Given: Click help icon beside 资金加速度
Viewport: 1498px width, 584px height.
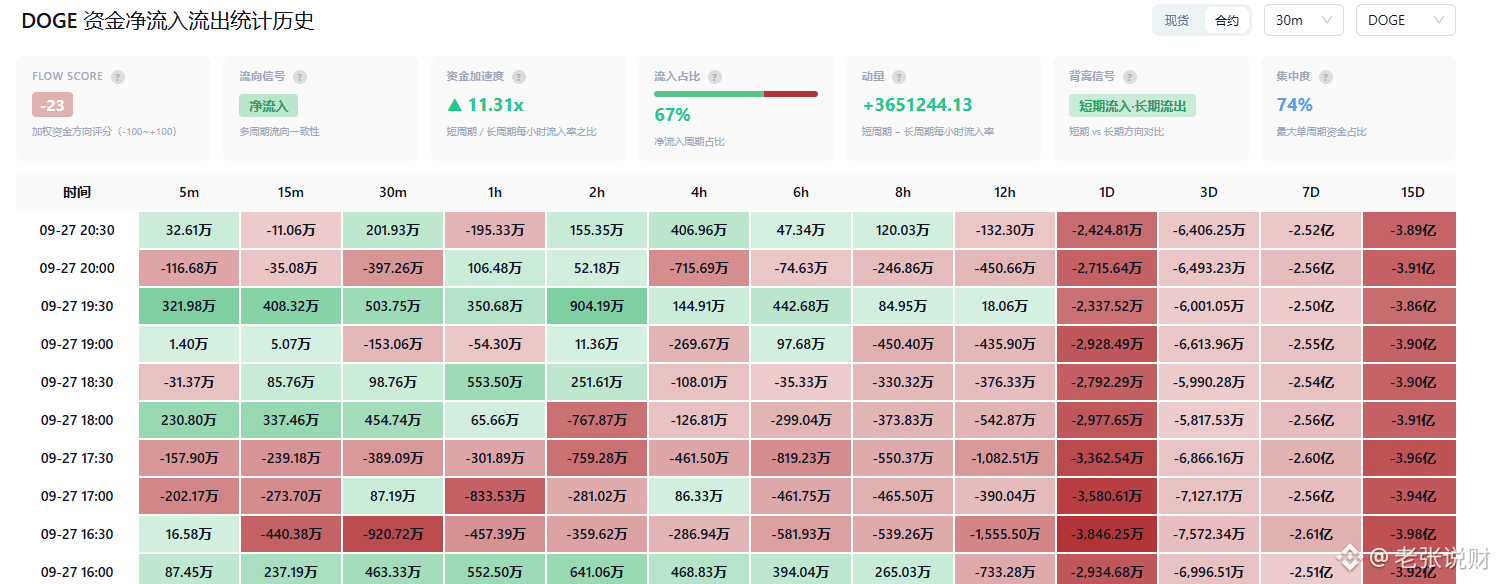Looking at the screenshot, I should click(x=519, y=77).
